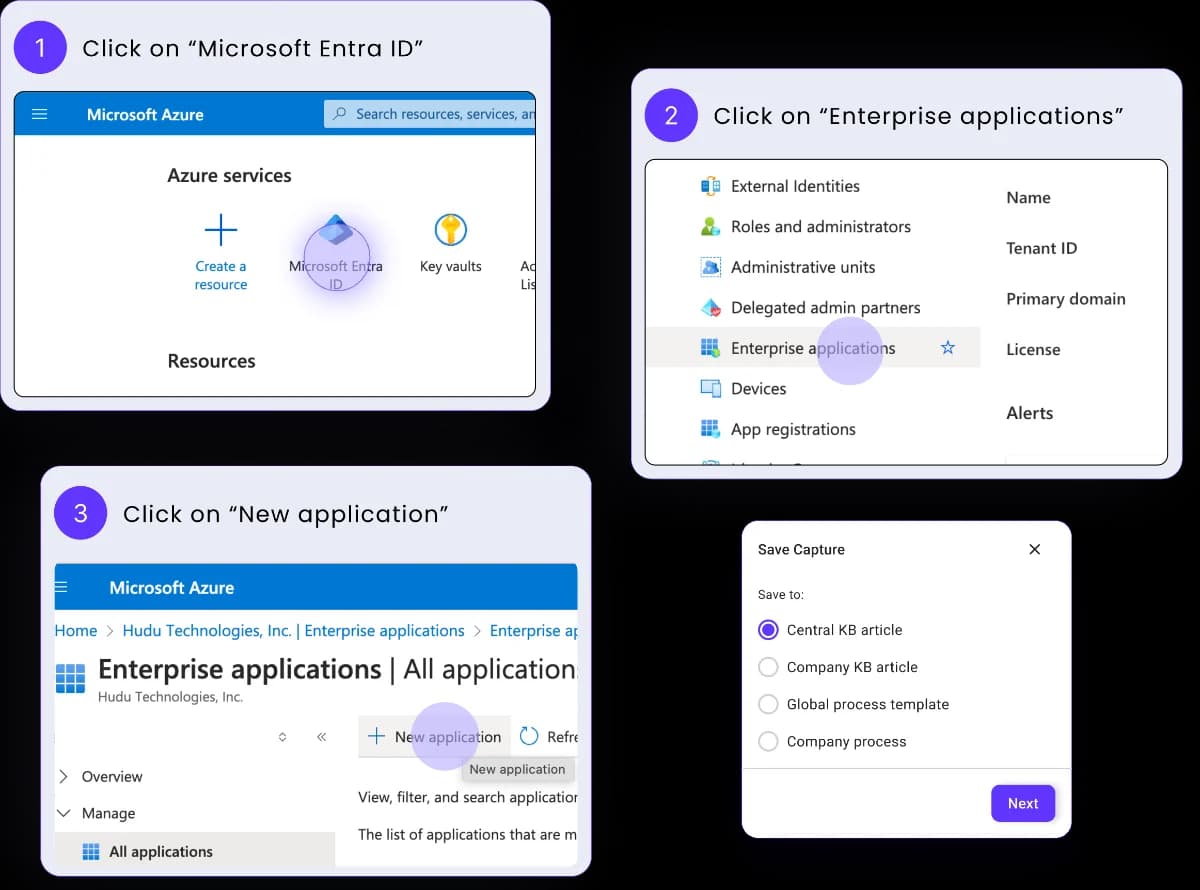Select the Enterprise applications grid icon in step 2

(711, 348)
